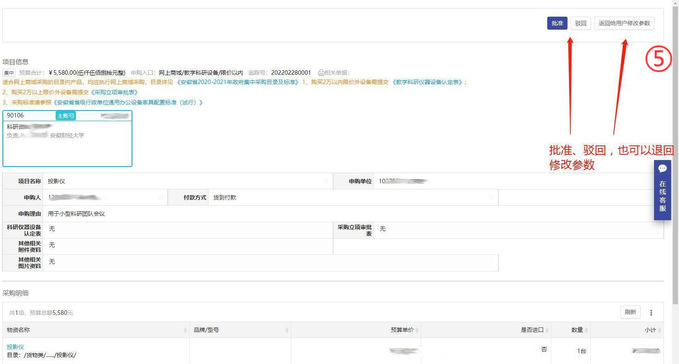Open the 办公设备家具配置标准 link
This screenshot has width=679, height=364.
pyautogui.click(x=128, y=103)
